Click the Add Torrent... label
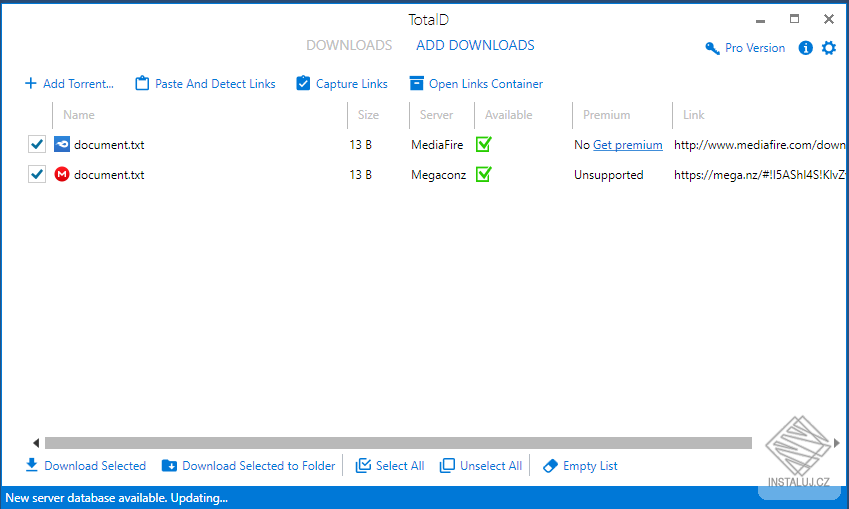The height and width of the screenshot is (509, 849). pyautogui.click(x=79, y=84)
